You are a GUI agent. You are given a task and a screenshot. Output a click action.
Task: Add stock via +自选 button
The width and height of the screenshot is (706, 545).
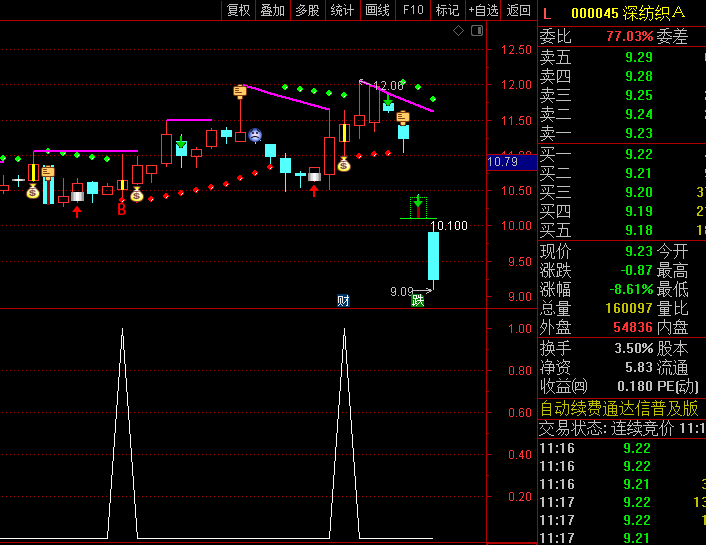pyautogui.click(x=483, y=10)
